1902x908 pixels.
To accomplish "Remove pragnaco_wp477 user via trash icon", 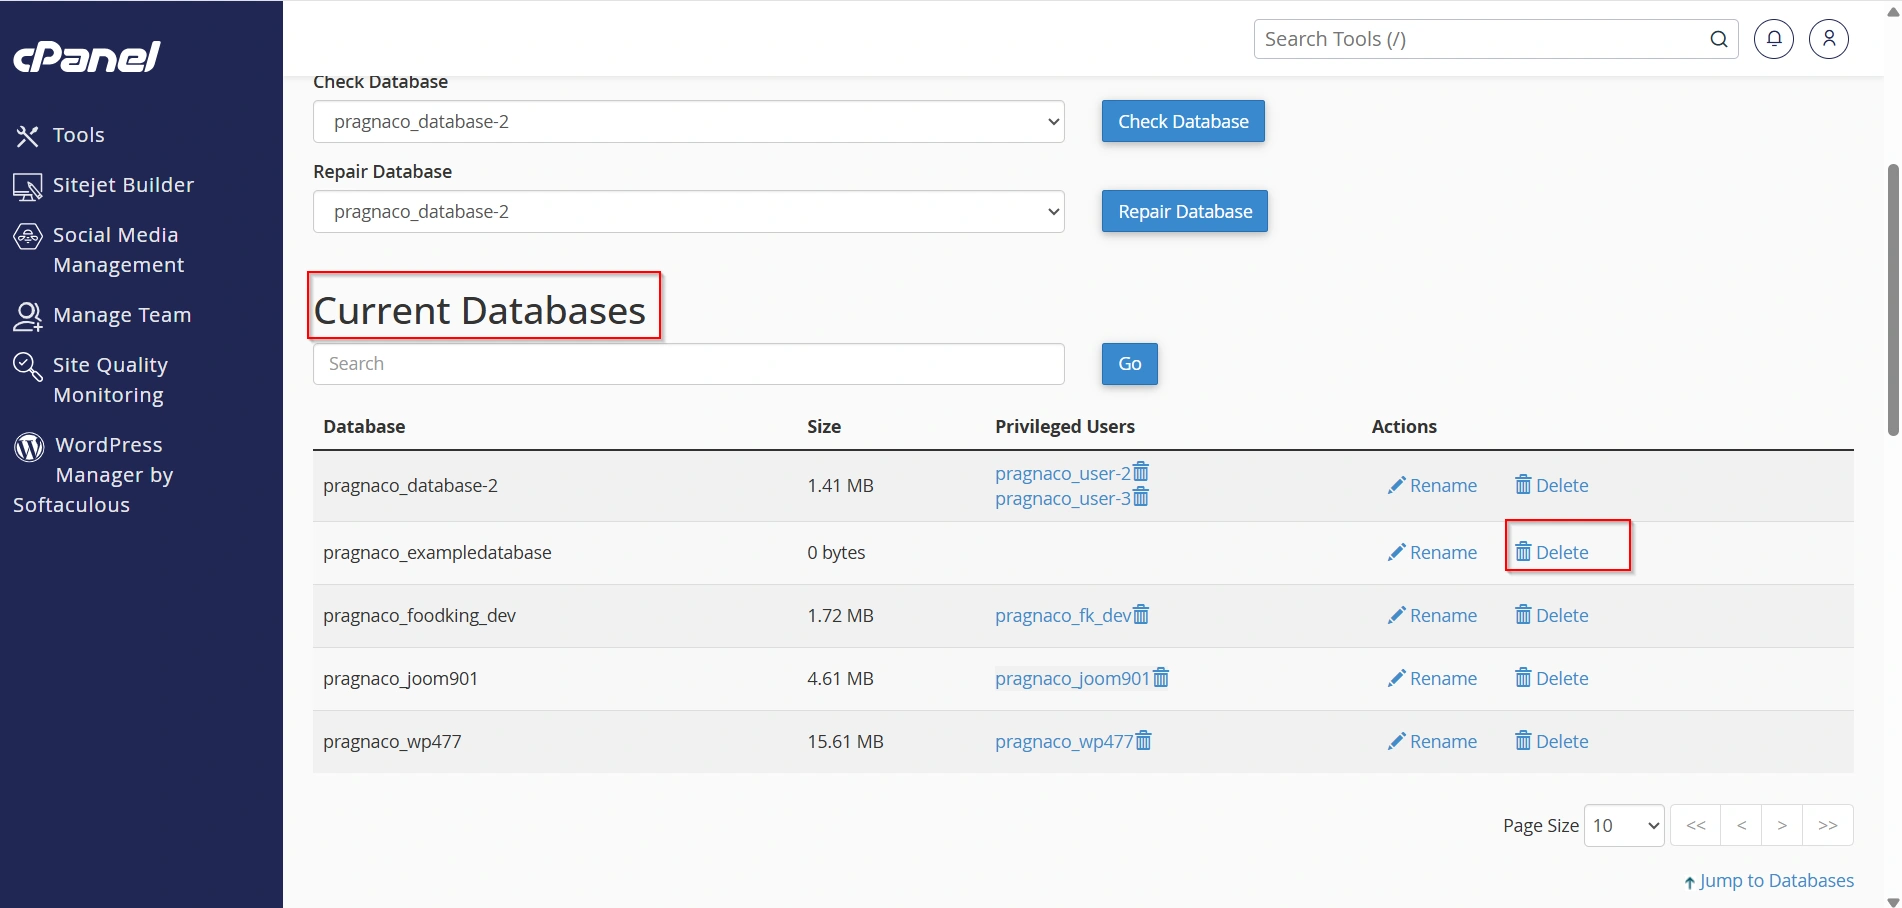I will (x=1144, y=740).
